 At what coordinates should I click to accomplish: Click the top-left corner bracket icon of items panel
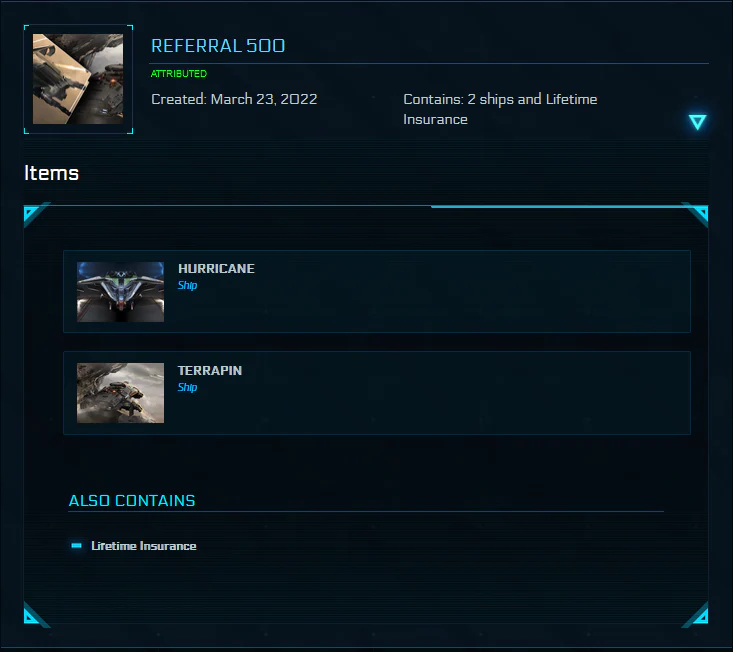click(x=36, y=215)
